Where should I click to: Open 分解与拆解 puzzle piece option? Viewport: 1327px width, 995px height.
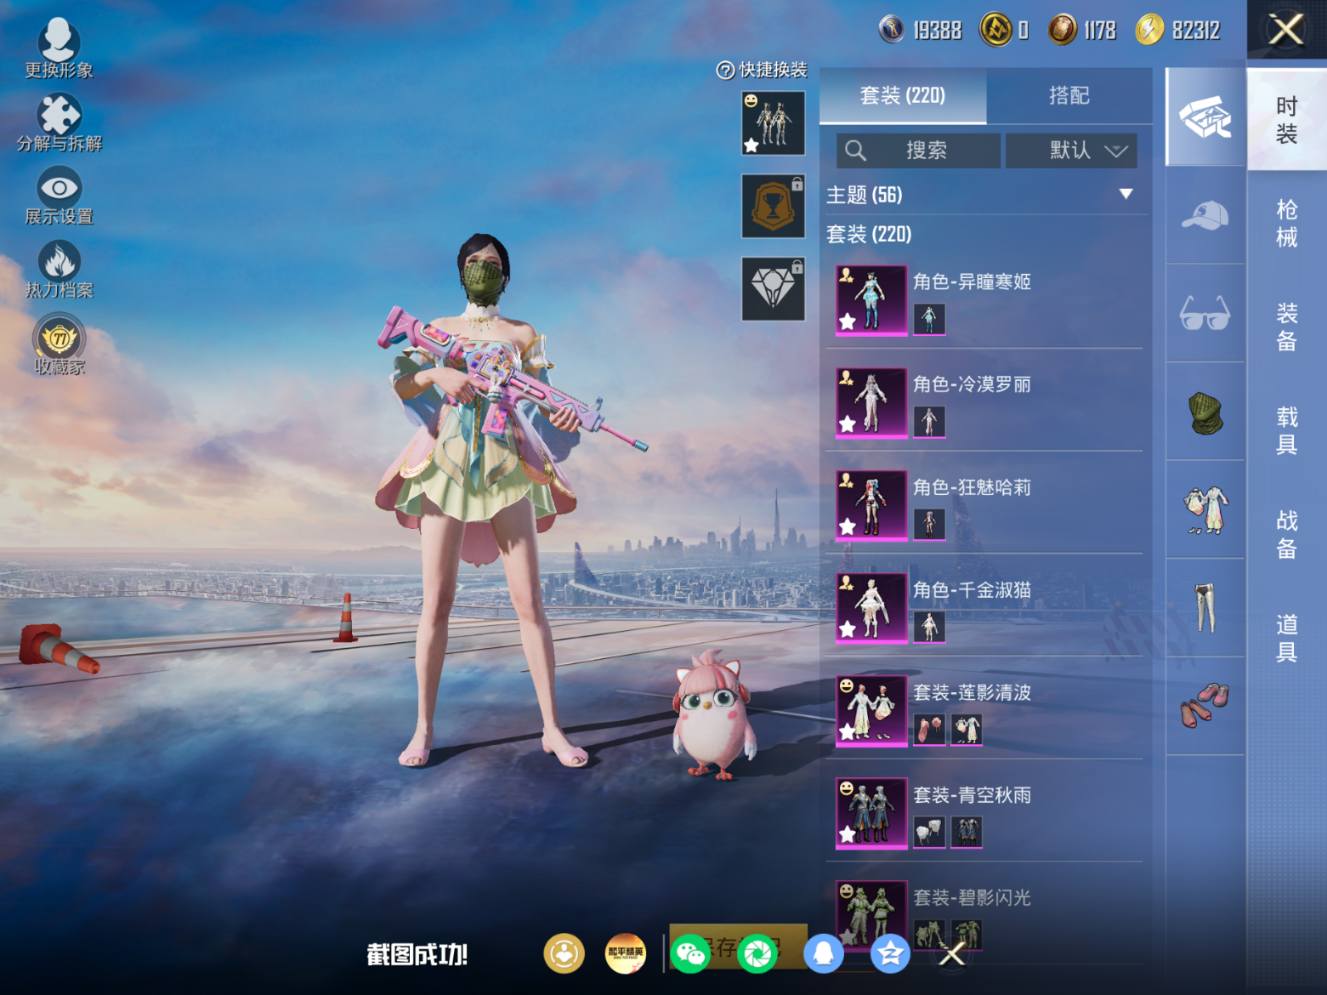[x=59, y=122]
